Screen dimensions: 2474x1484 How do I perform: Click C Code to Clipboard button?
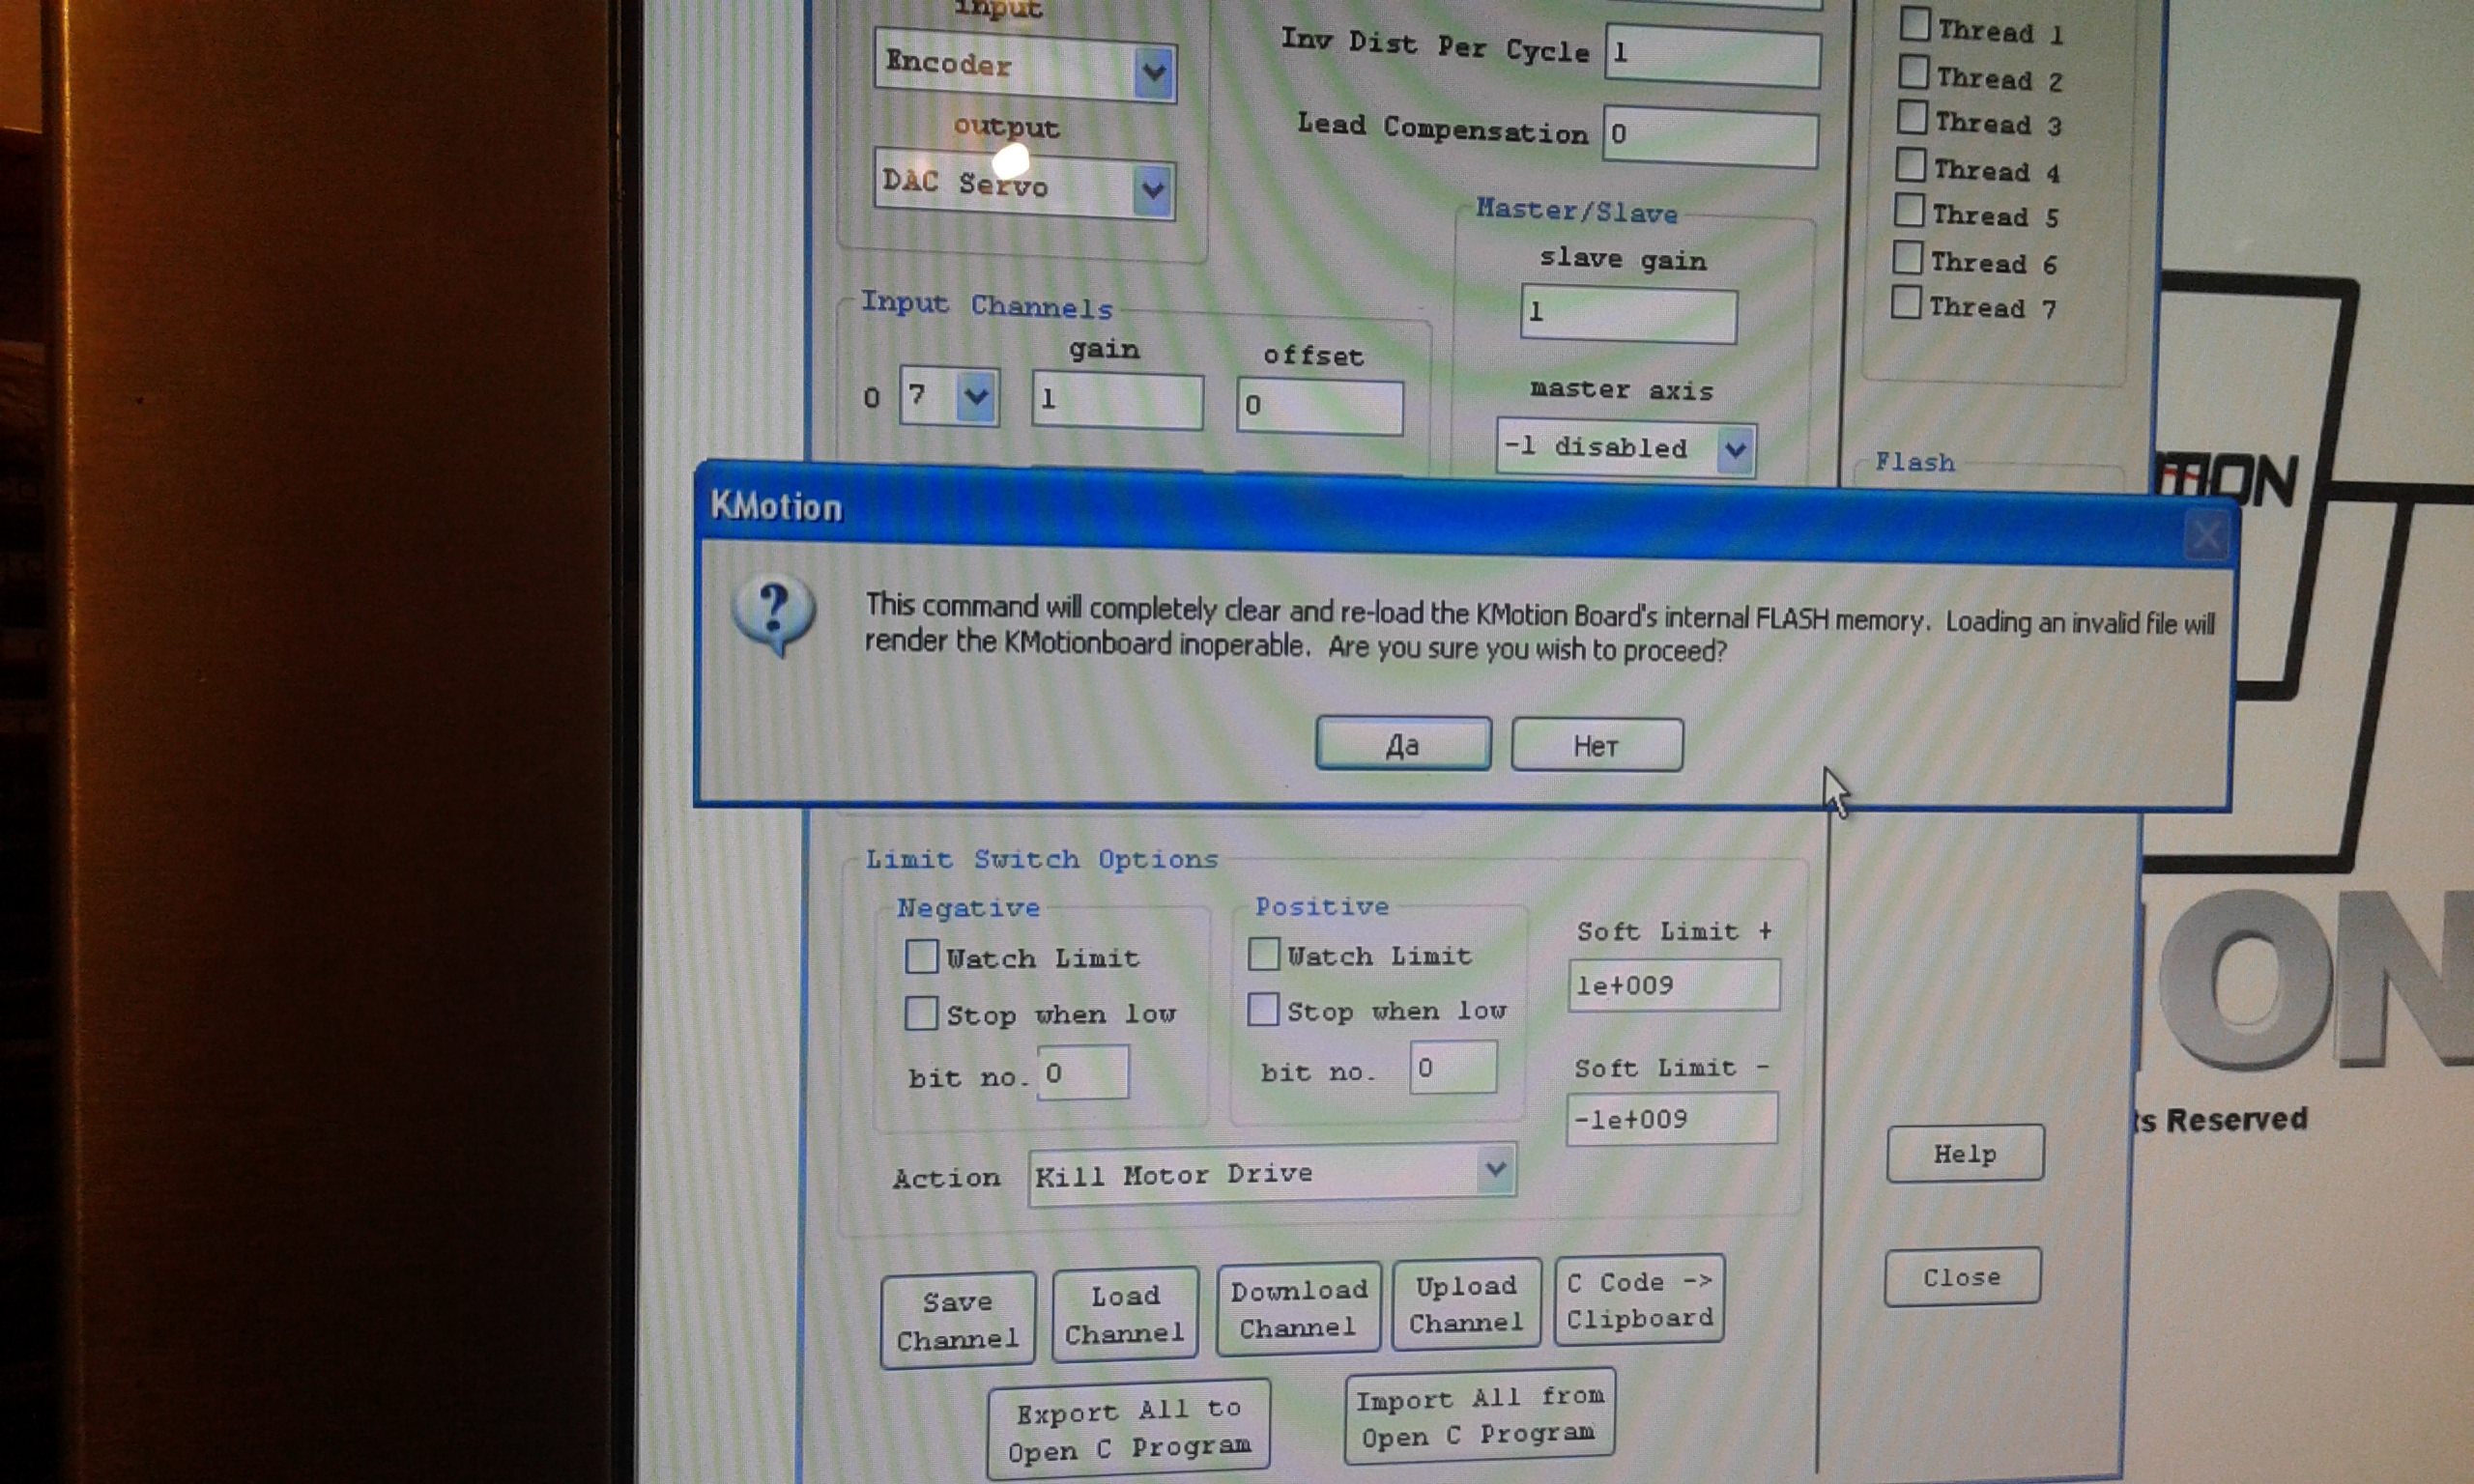(1639, 1300)
